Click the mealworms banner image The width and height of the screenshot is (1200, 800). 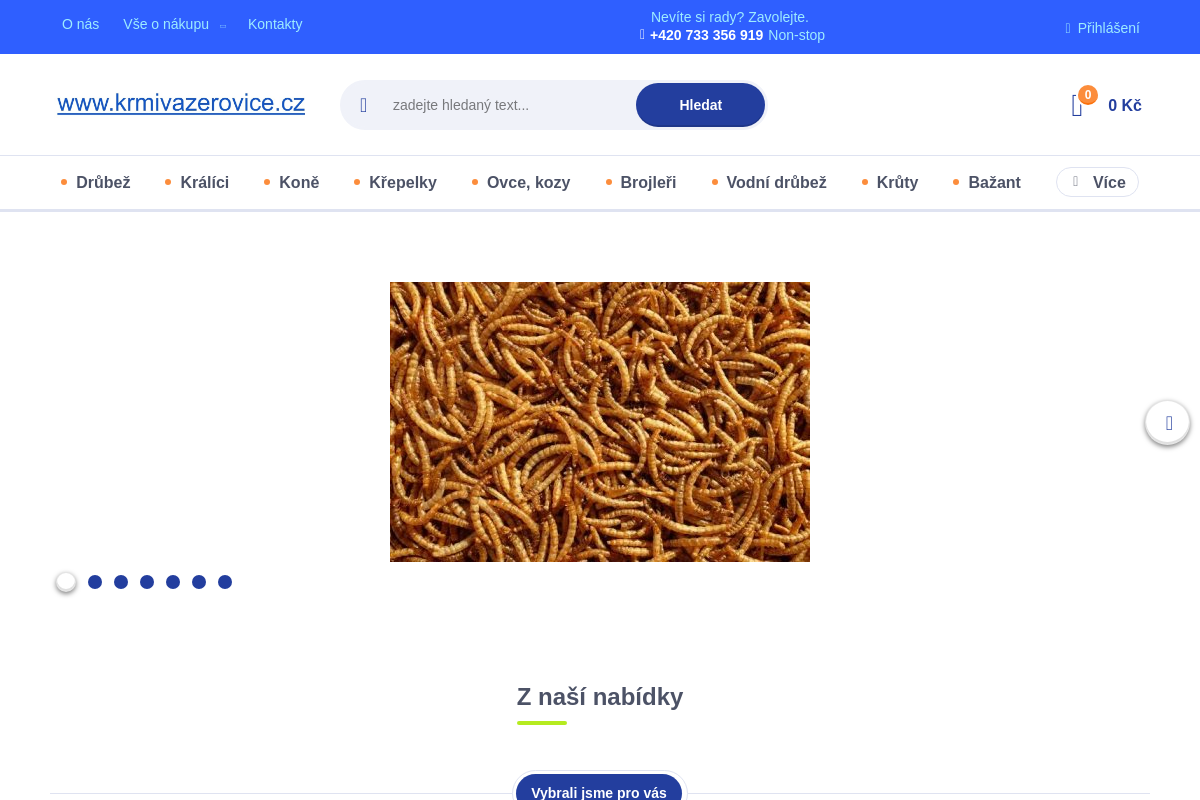click(x=600, y=422)
